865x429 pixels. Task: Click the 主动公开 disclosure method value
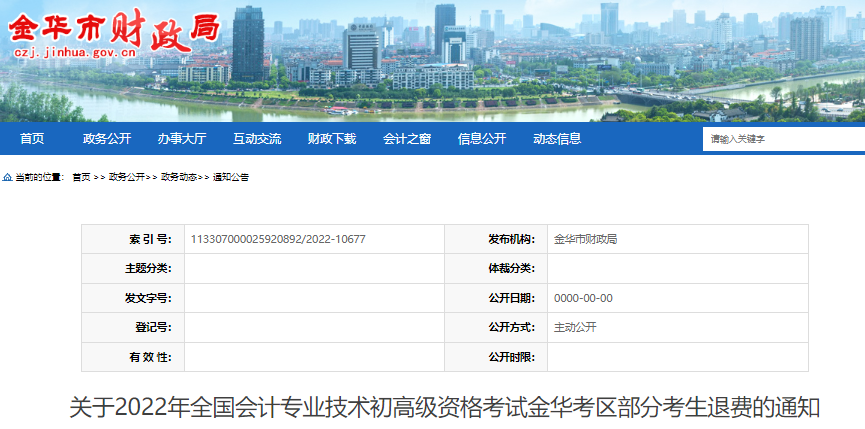pyautogui.click(x=575, y=327)
